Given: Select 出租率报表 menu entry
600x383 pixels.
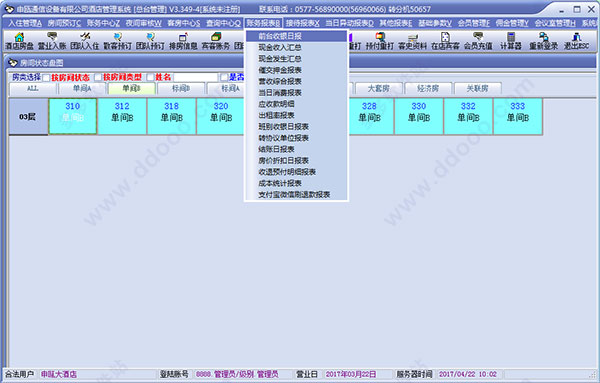Looking at the screenshot, I should pyautogui.click(x=296, y=116).
